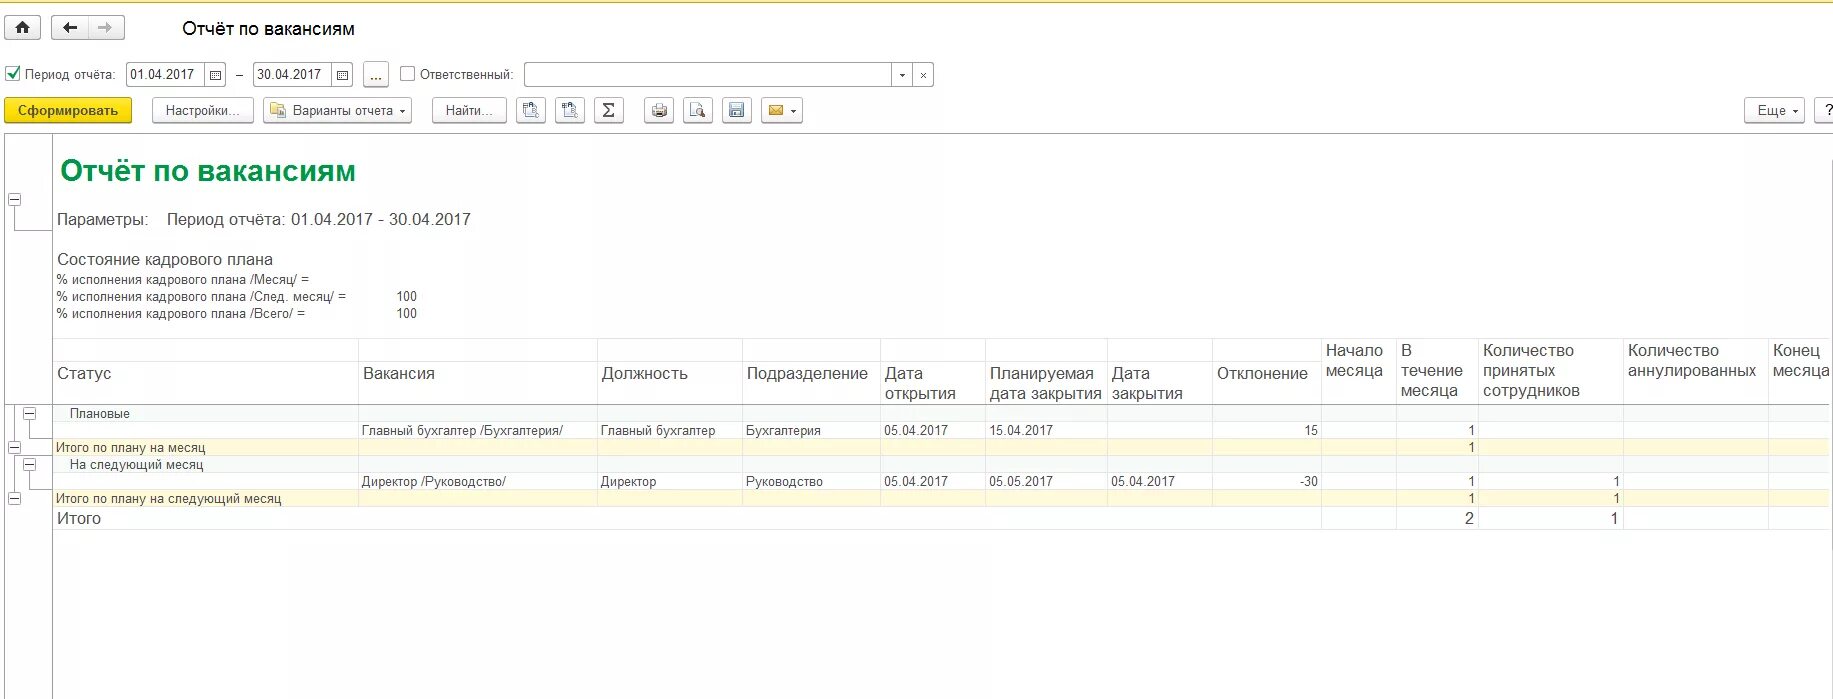Viewport: 1833px width, 699px height.
Task: Click inside the Ответственный input field
Action: pyautogui.click(x=708, y=75)
